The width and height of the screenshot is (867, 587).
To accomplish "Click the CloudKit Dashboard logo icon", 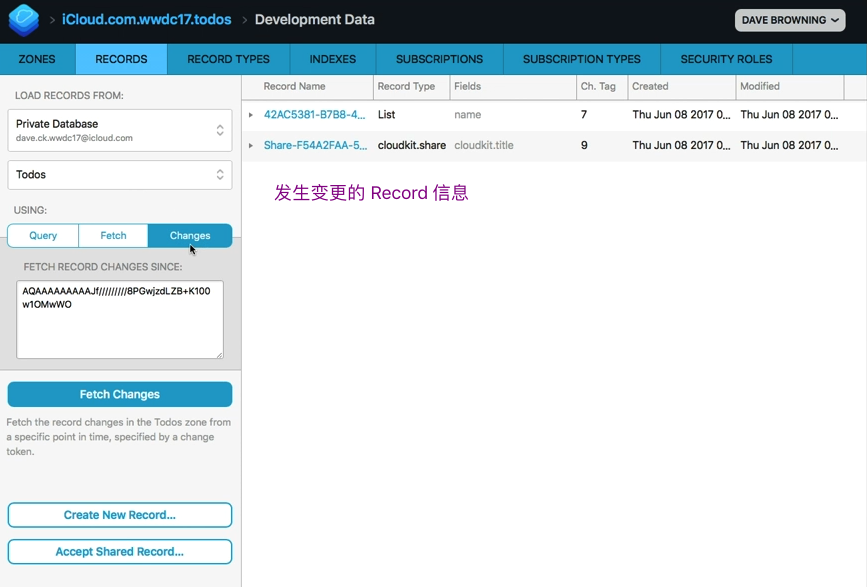I will click(24, 20).
